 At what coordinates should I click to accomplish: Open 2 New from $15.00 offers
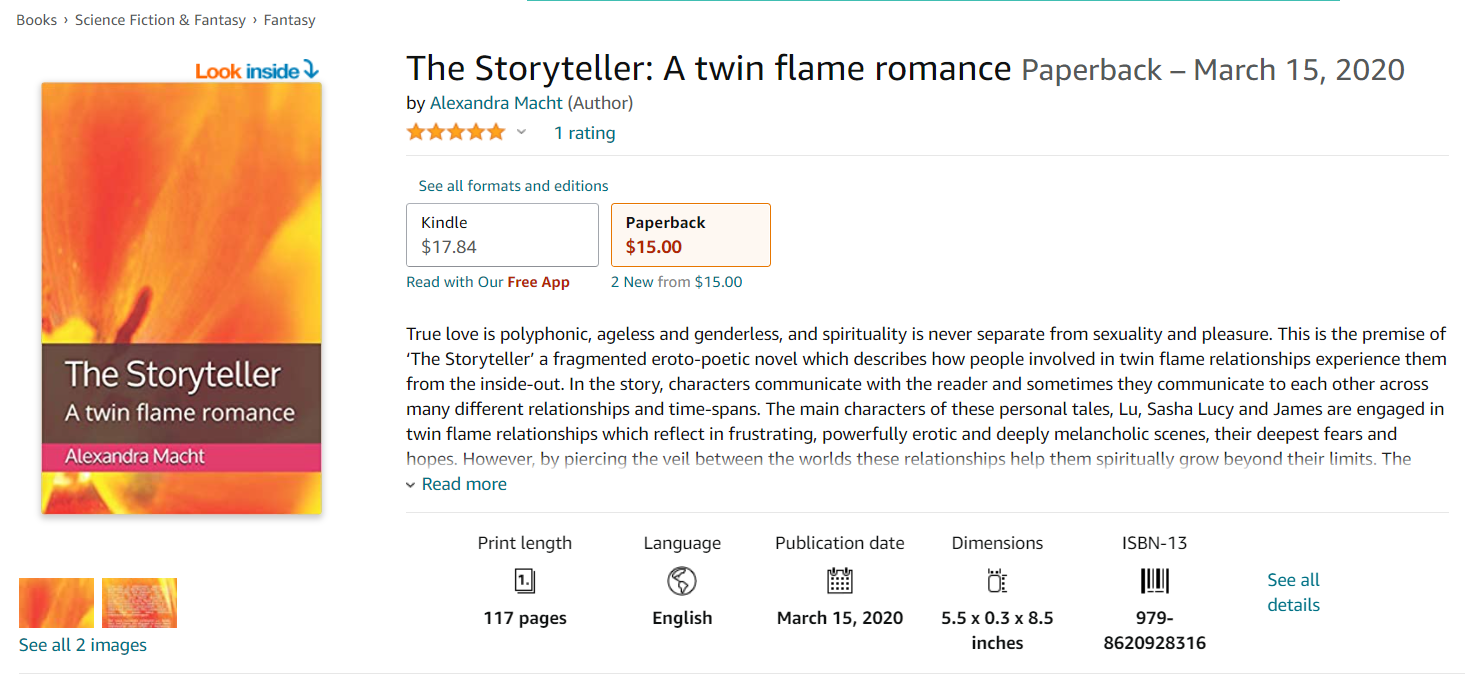[676, 282]
